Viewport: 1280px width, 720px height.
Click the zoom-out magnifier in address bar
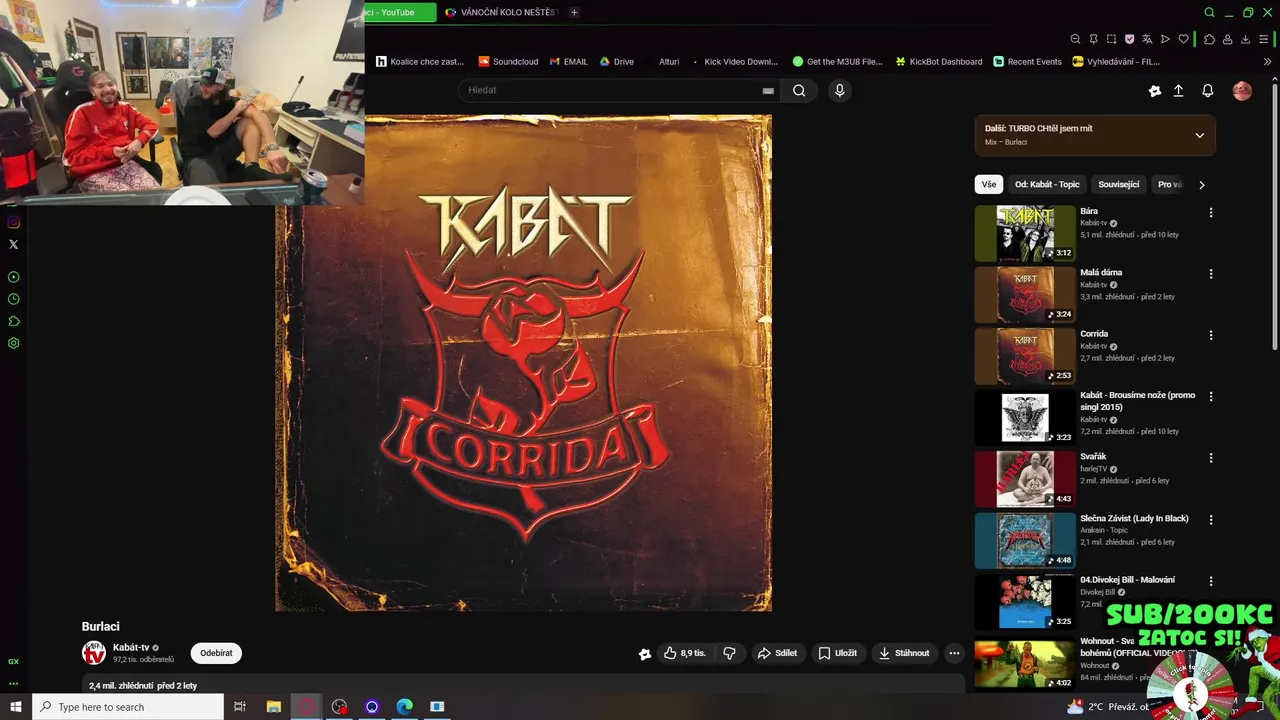pyautogui.click(x=1075, y=39)
